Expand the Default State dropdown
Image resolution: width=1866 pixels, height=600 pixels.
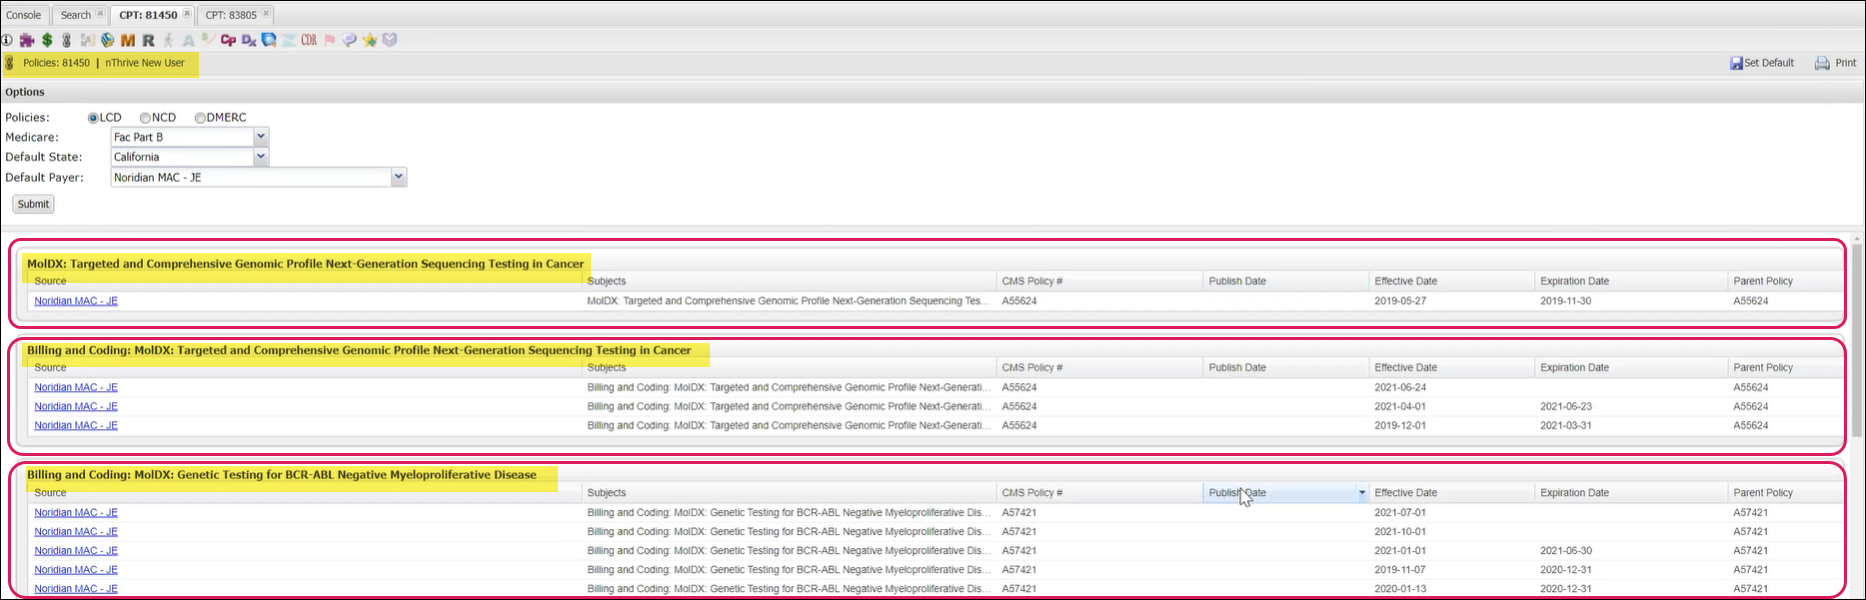point(261,157)
